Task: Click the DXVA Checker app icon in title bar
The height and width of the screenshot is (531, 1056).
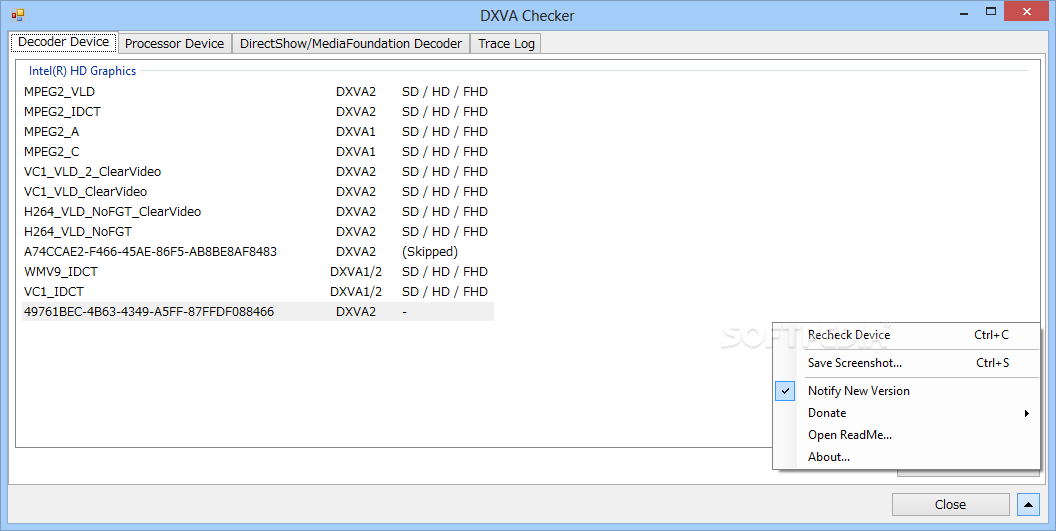Action: [18, 14]
